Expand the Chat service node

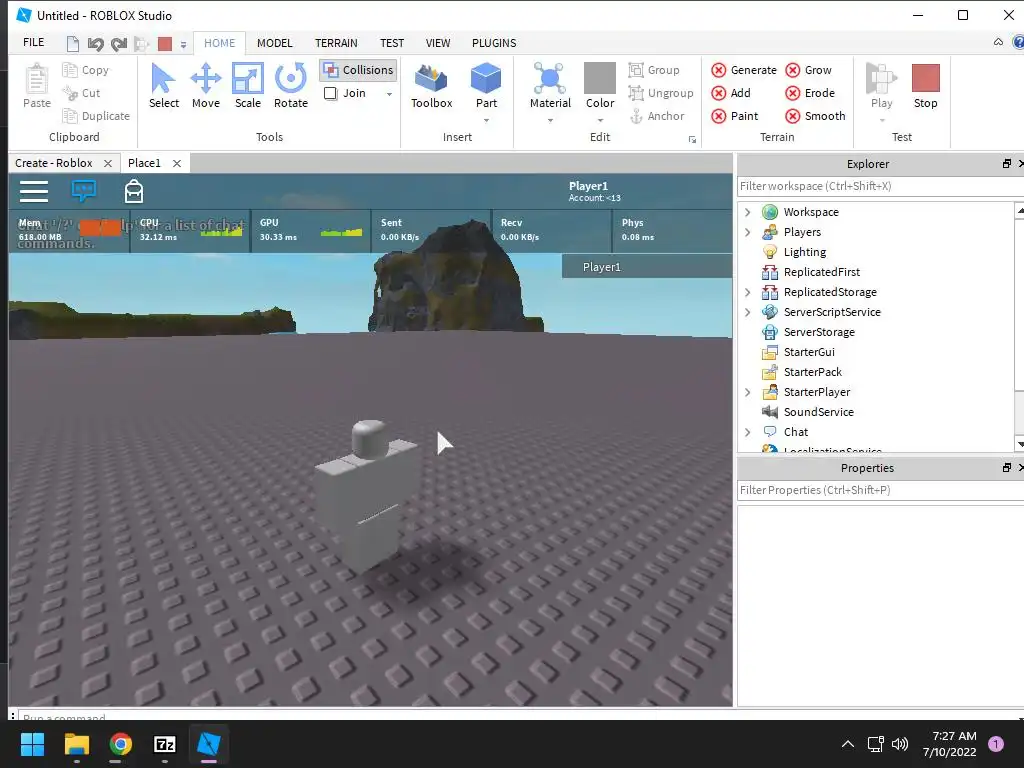tap(748, 432)
